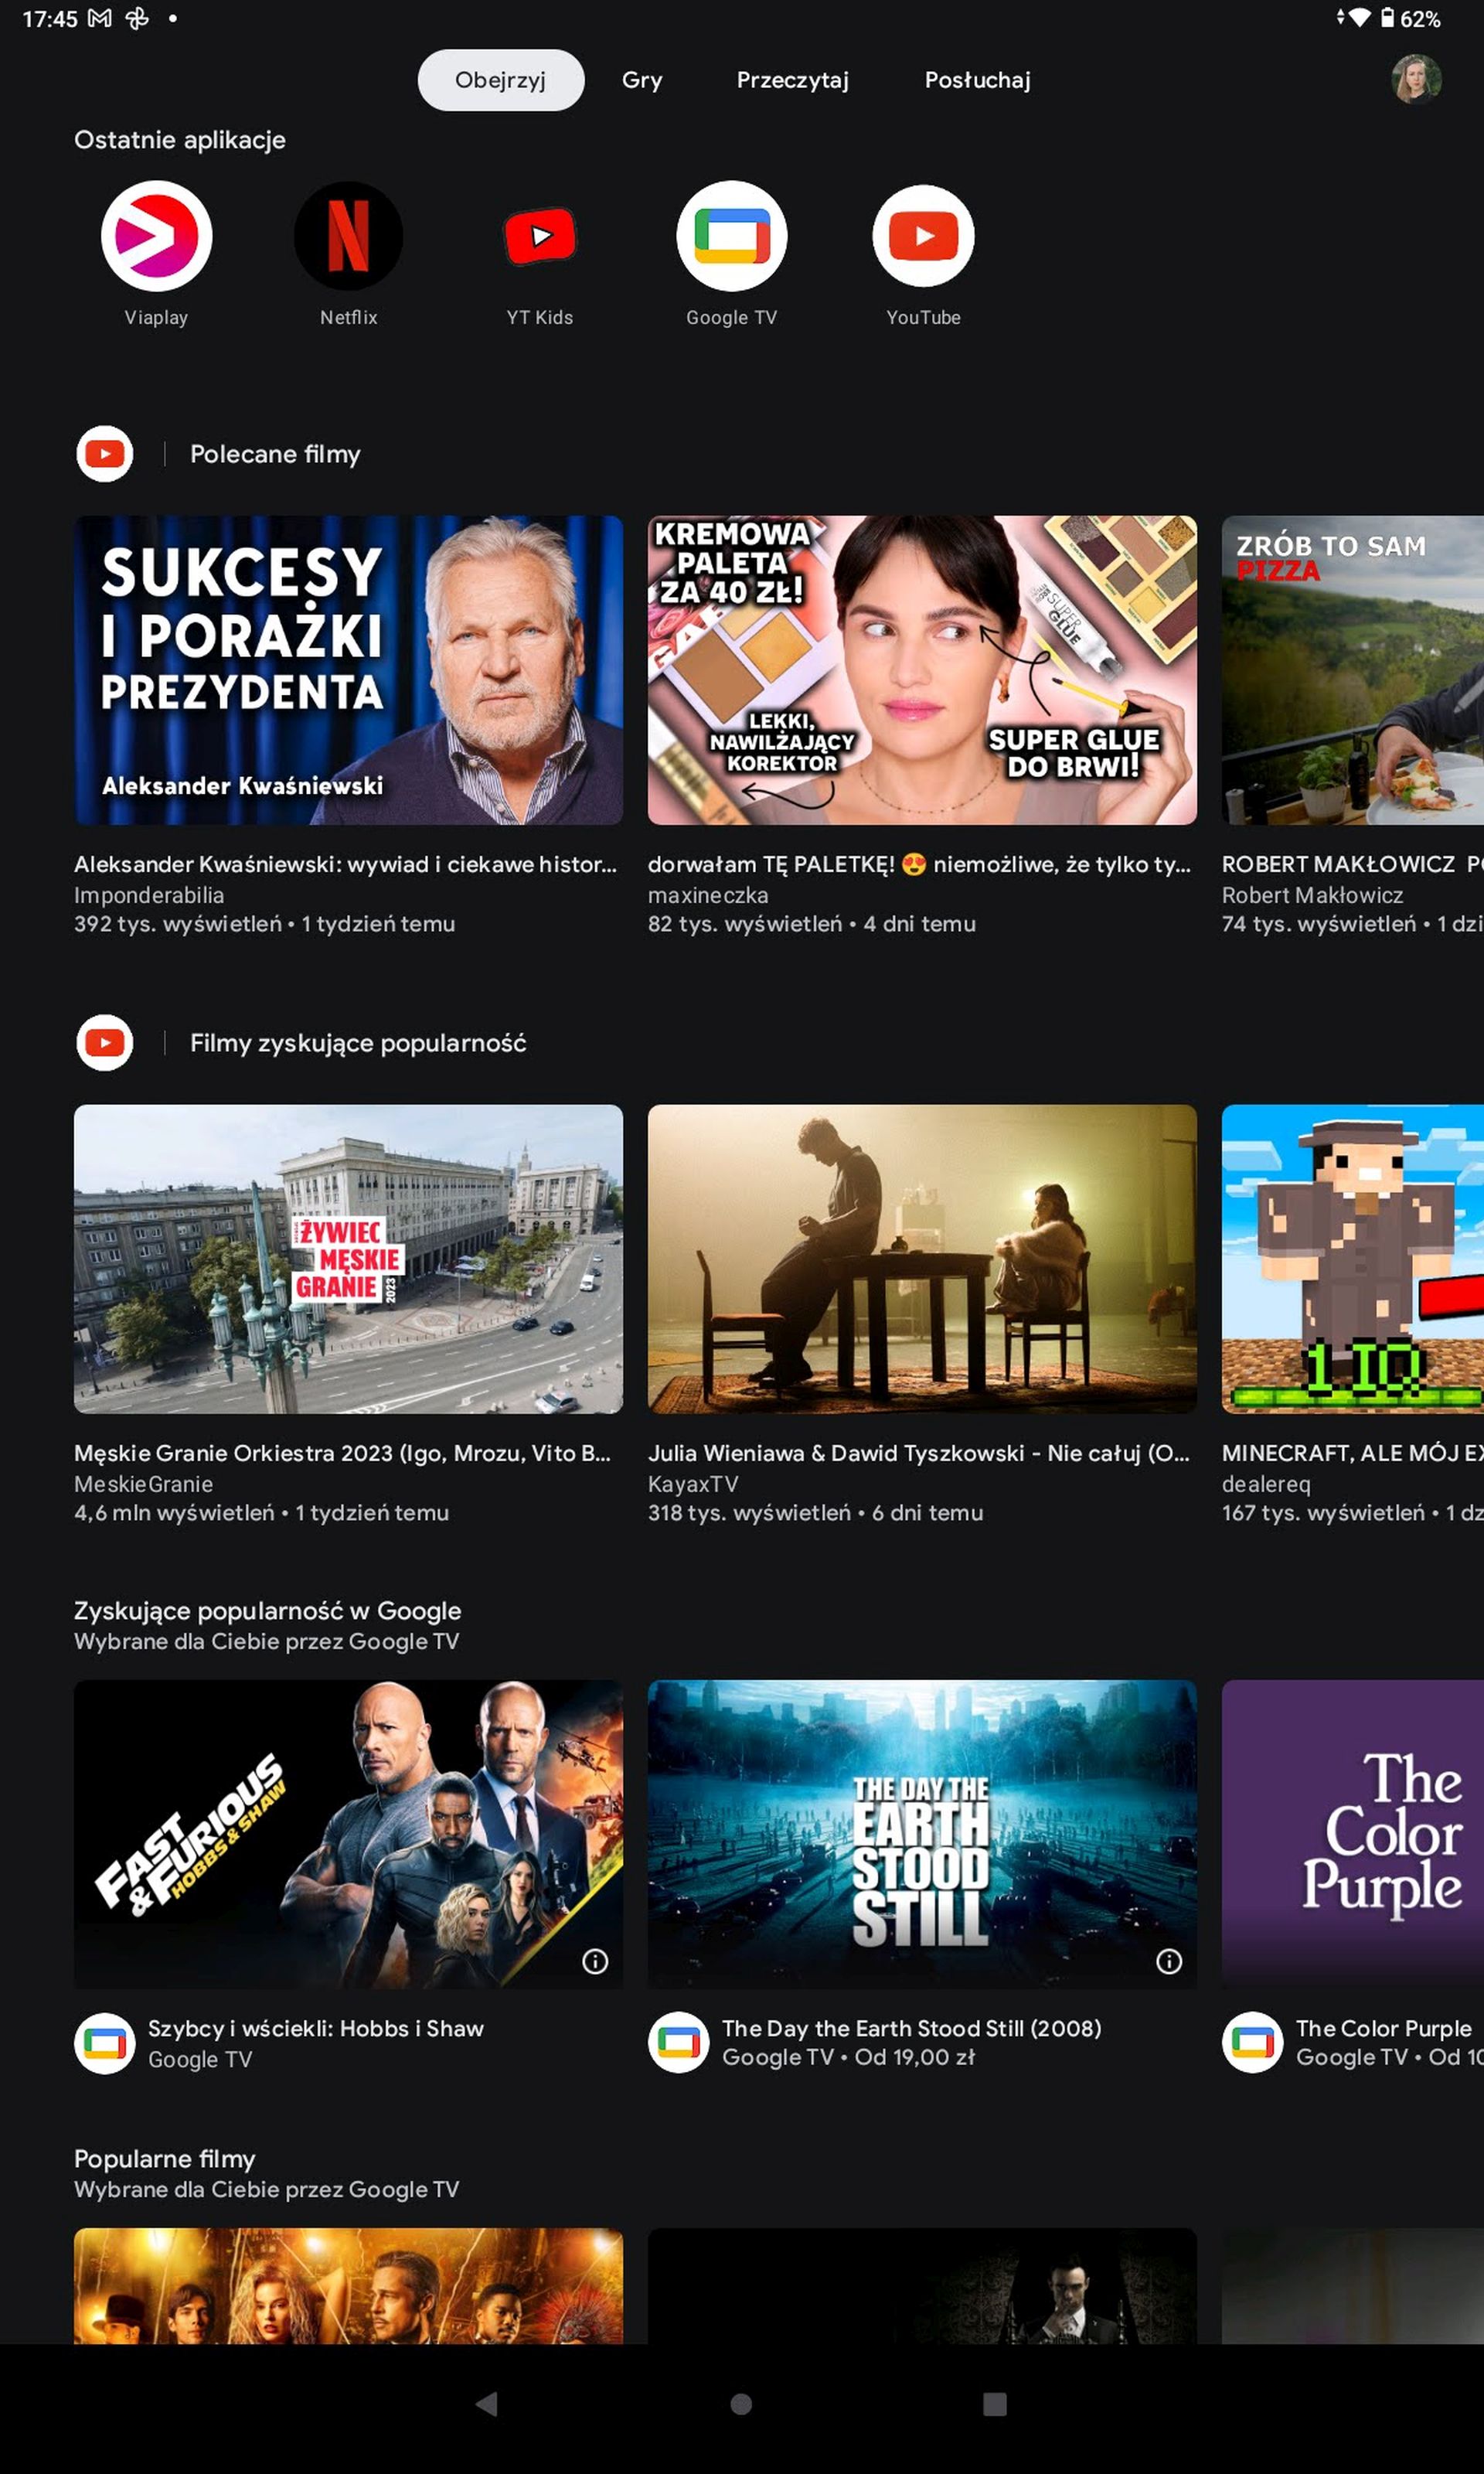1484x2474 pixels.
Task: Tap Imponderabilia channel name
Action: pos(149,895)
